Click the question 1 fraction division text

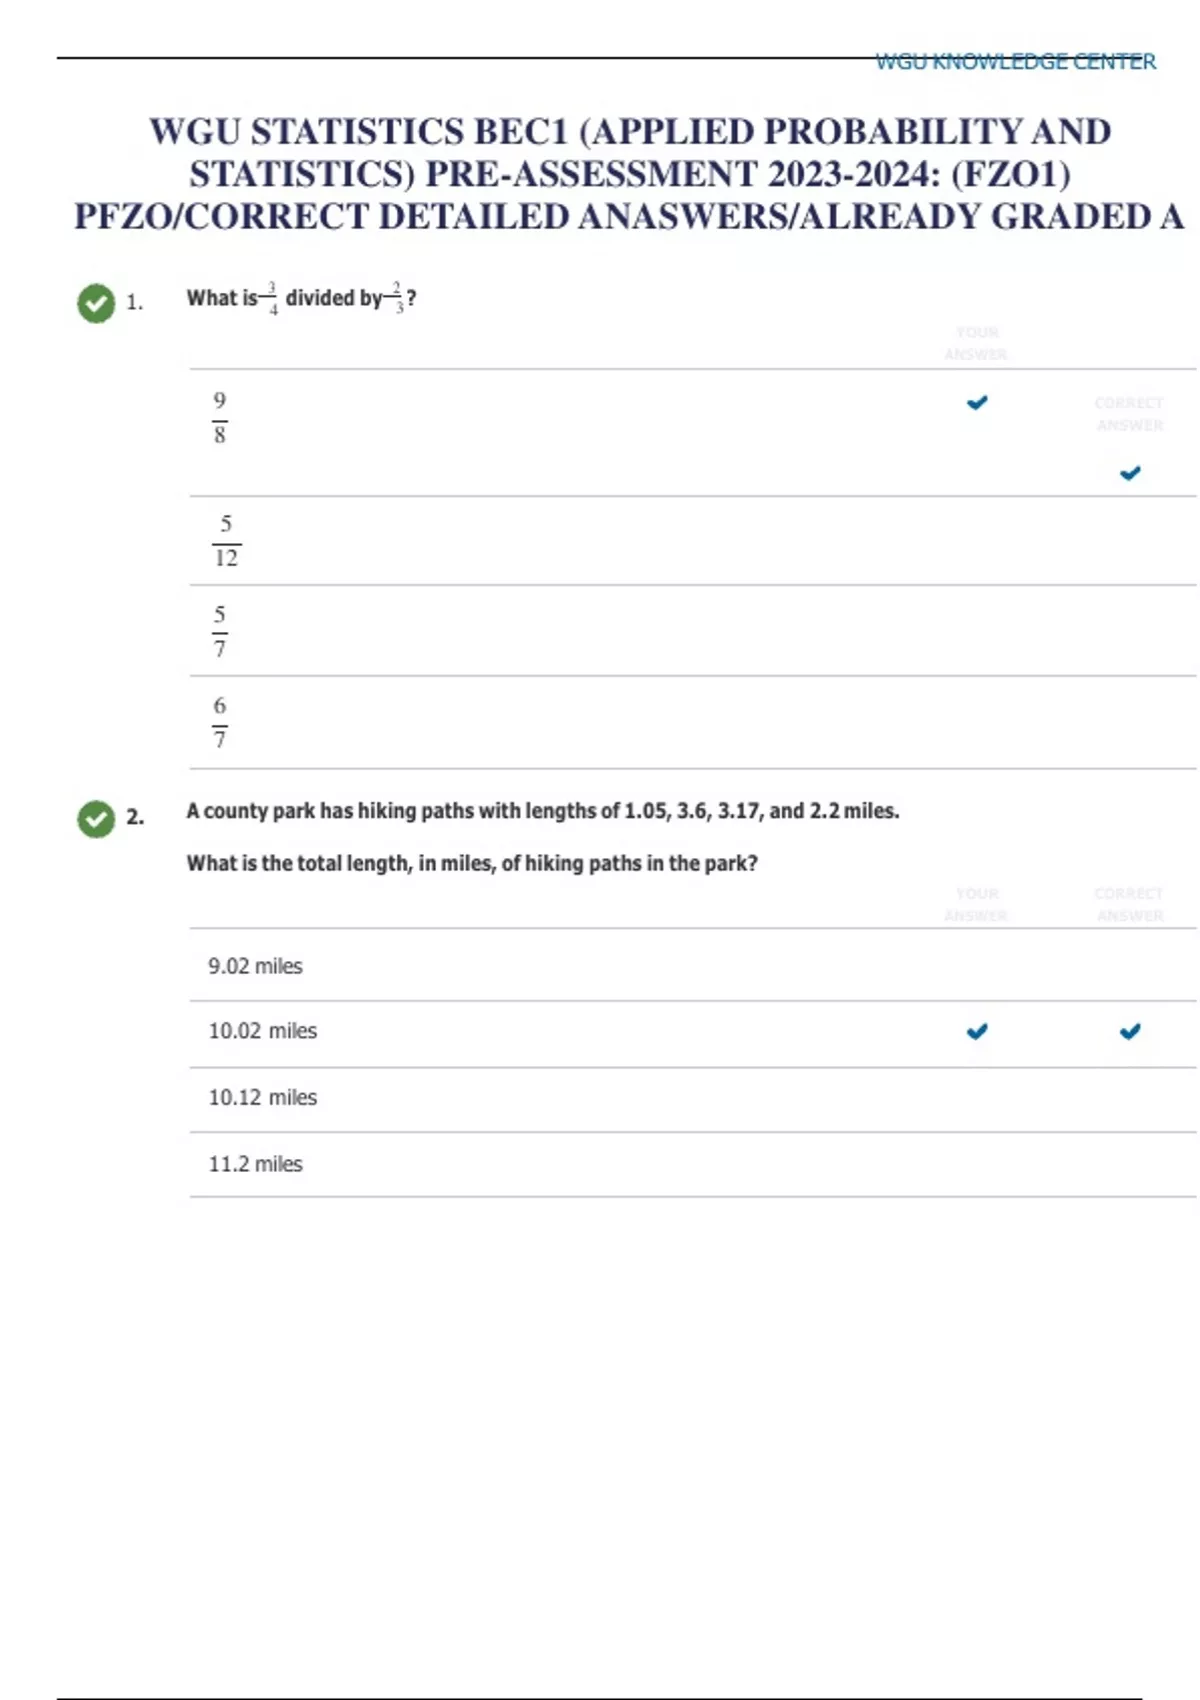[301, 298]
